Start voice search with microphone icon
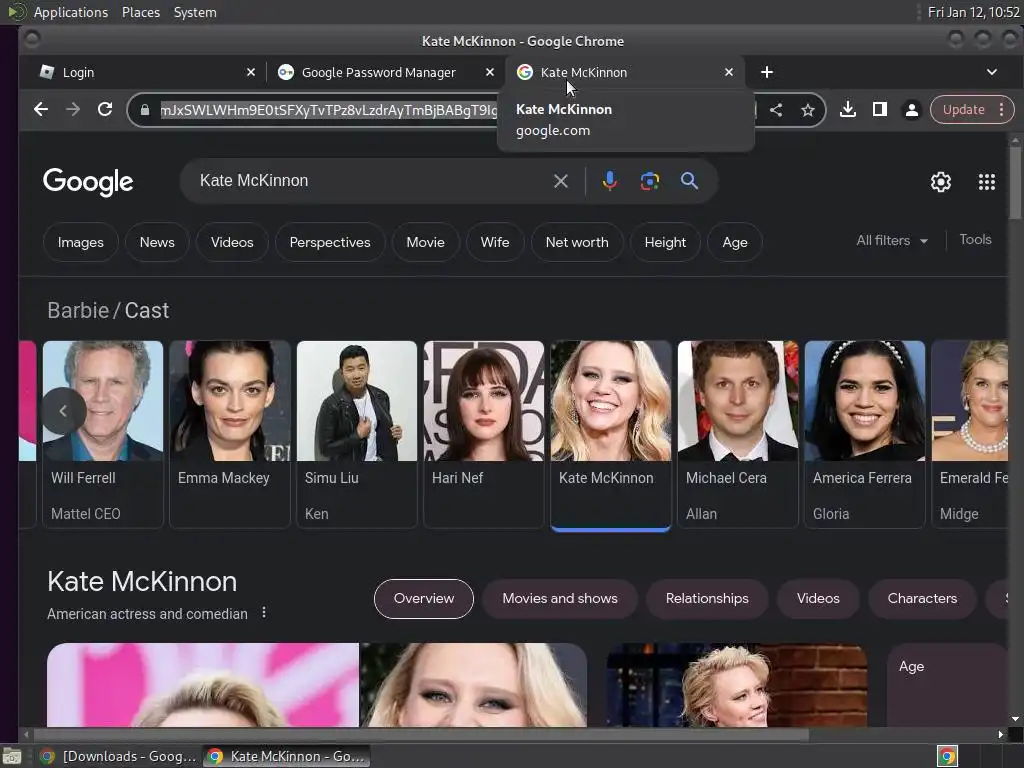1024x768 pixels. pyautogui.click(x=609, y=181)
